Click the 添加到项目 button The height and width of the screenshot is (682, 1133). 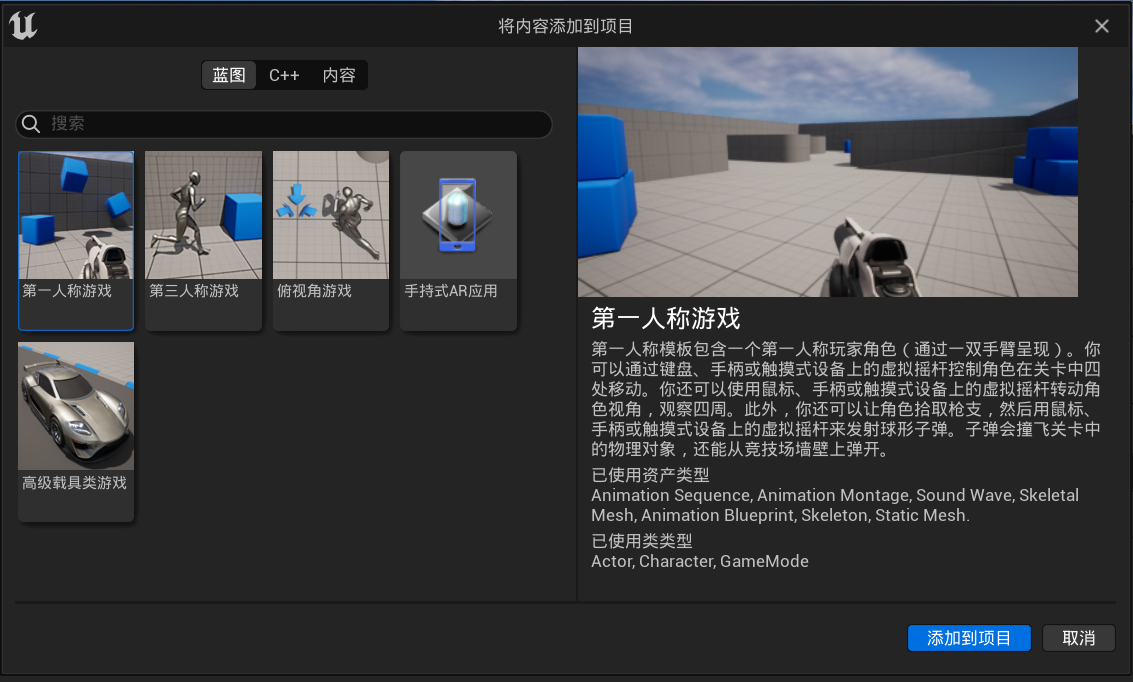point(969,638)
